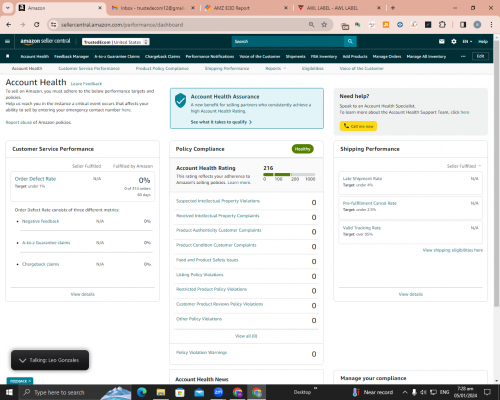Click the Account Health Rating progress bar
500x400 pixels.
(x=289, y=174)
